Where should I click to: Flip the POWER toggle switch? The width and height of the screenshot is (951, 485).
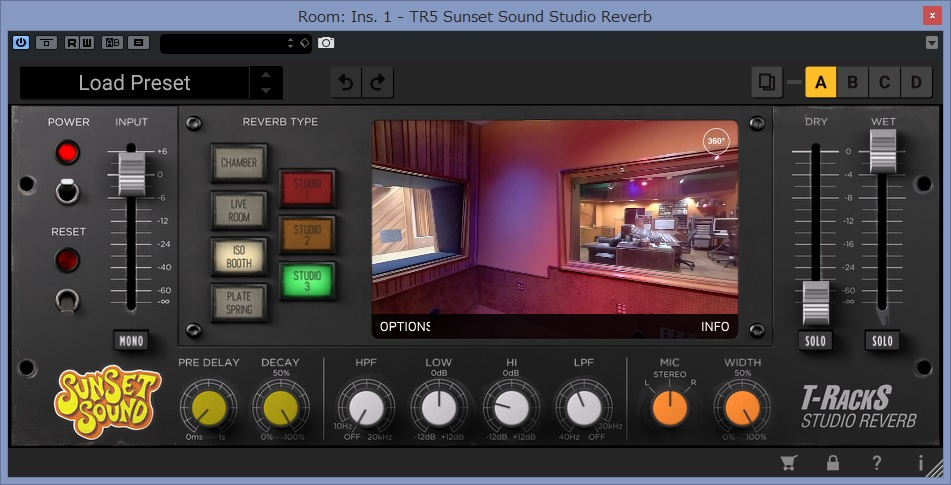pyautogui.click(x=67, y=191)
